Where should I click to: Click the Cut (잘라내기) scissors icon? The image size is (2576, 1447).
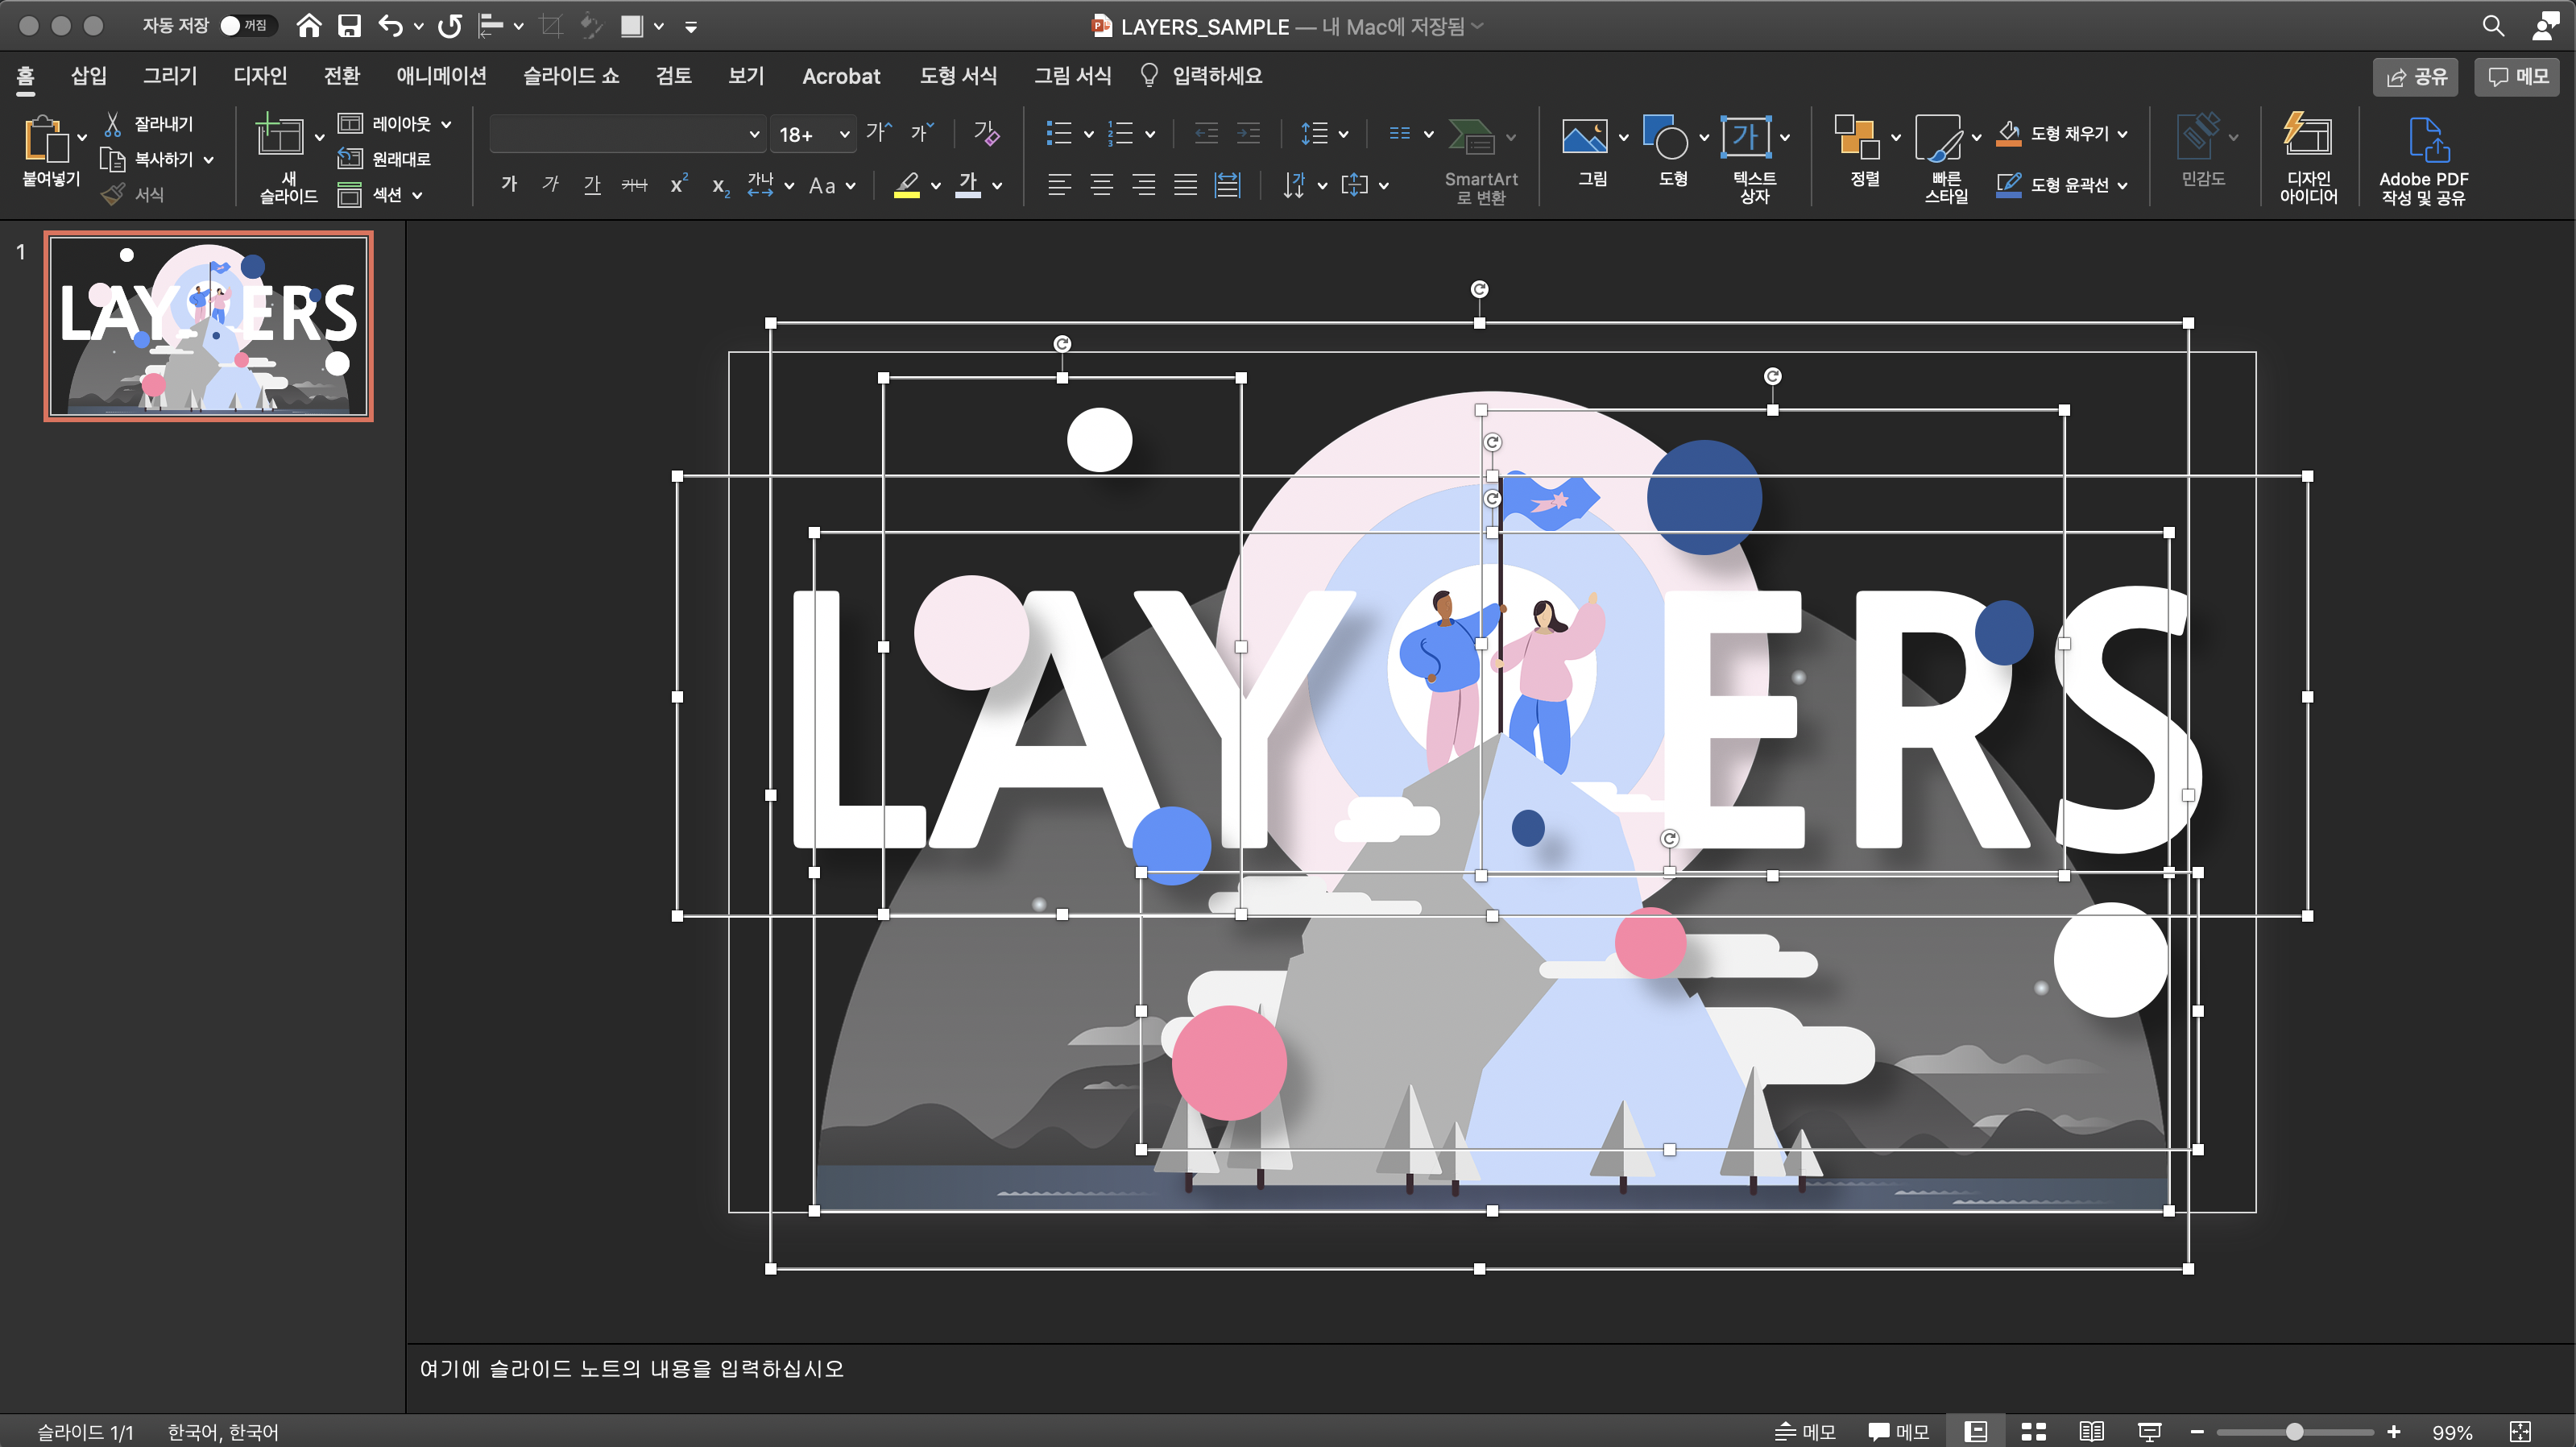point(113,124)
